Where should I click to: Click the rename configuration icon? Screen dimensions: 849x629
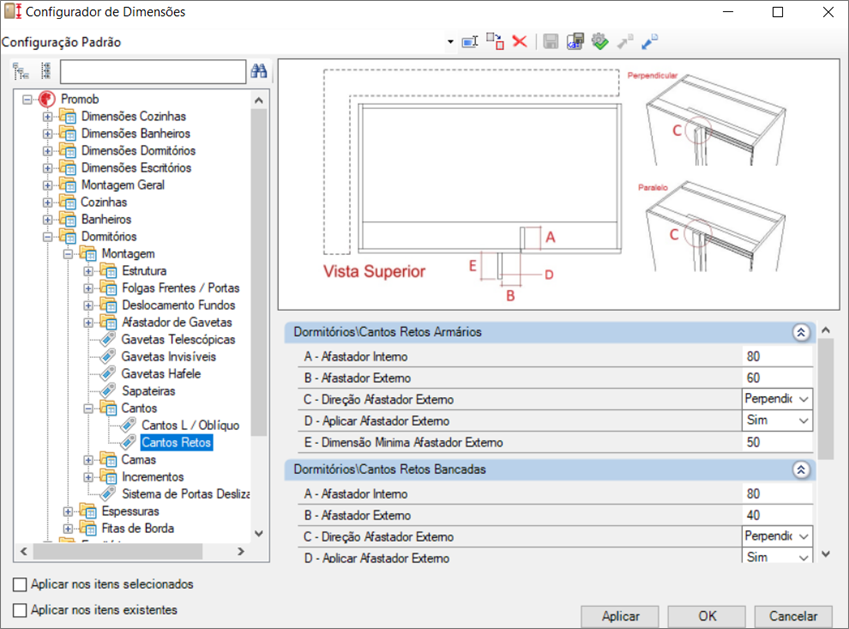(470, 42)
